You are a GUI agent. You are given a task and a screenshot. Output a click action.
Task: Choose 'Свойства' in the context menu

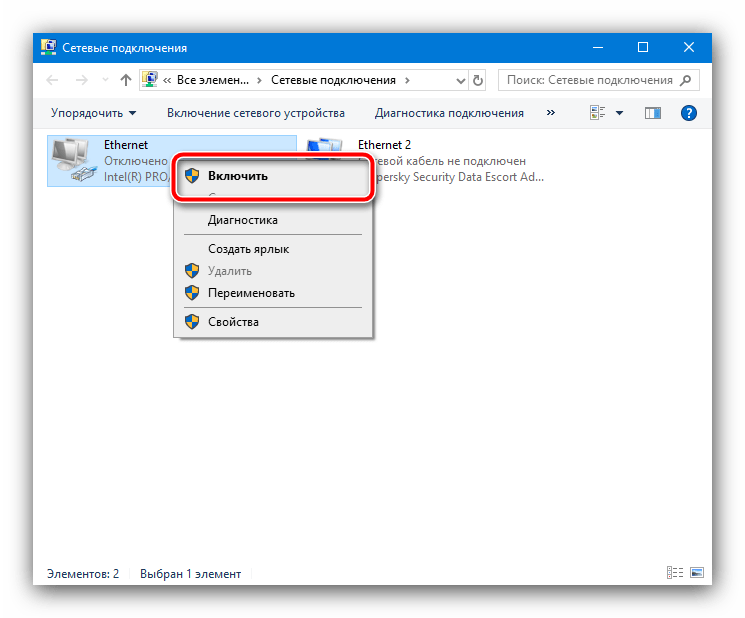[x=273, y=322]
